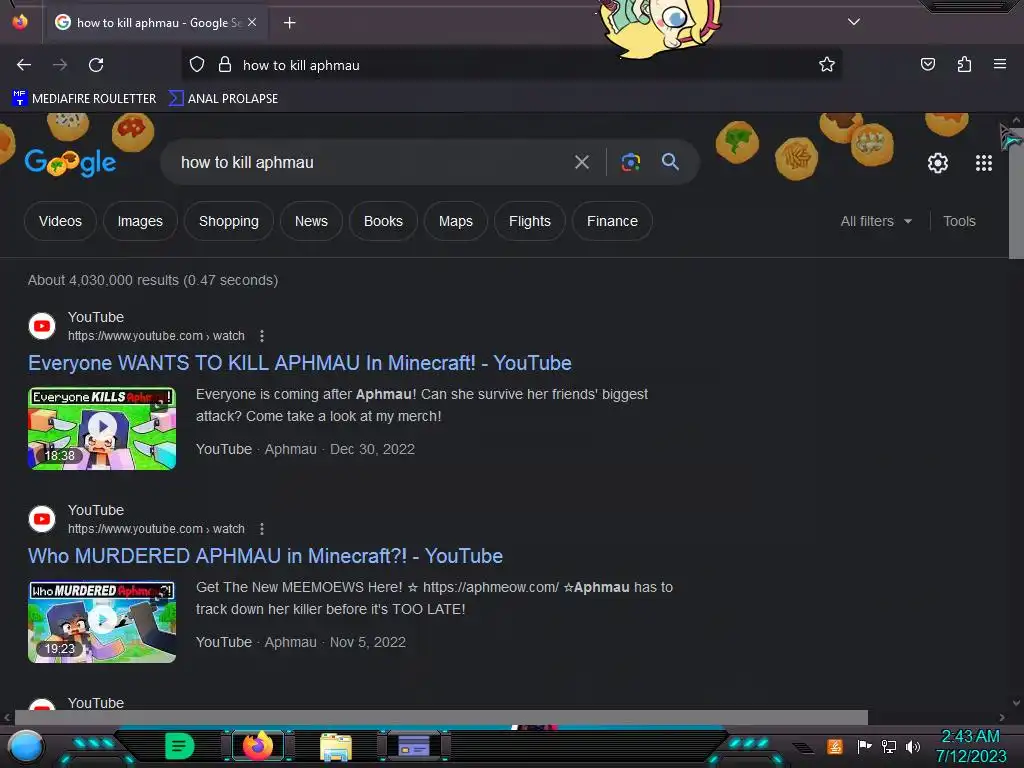Switch to the Maps filter
This screenshot has height=768, width=1024.
[456, 221]
